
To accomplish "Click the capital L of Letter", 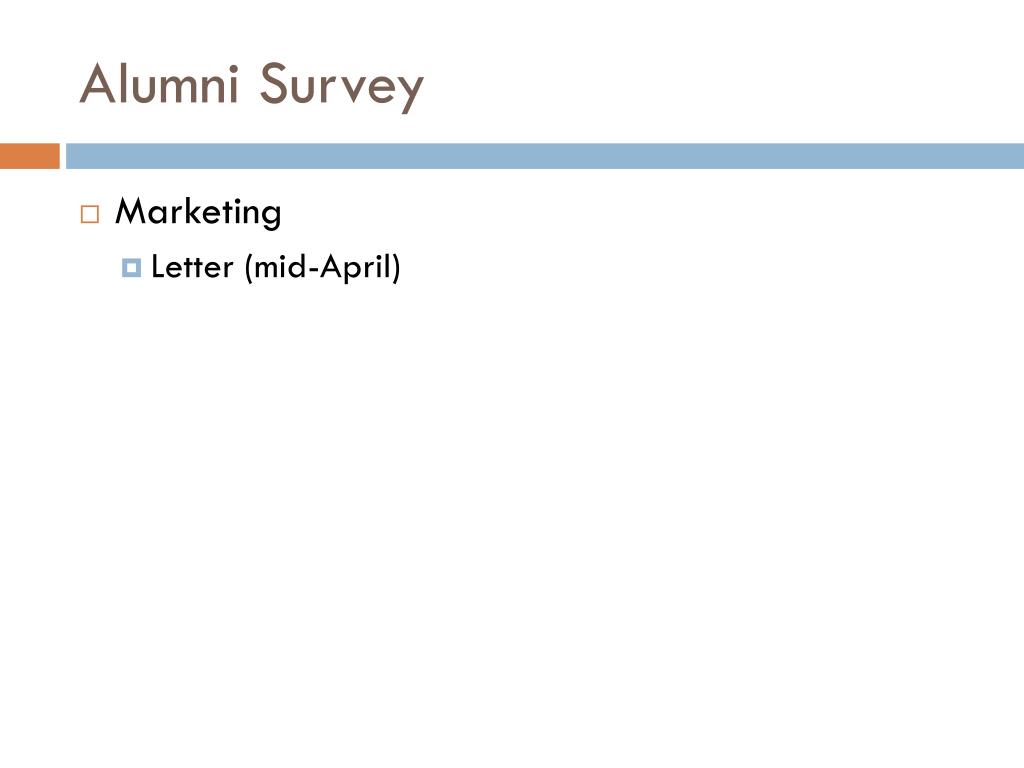I will (159, 267).
